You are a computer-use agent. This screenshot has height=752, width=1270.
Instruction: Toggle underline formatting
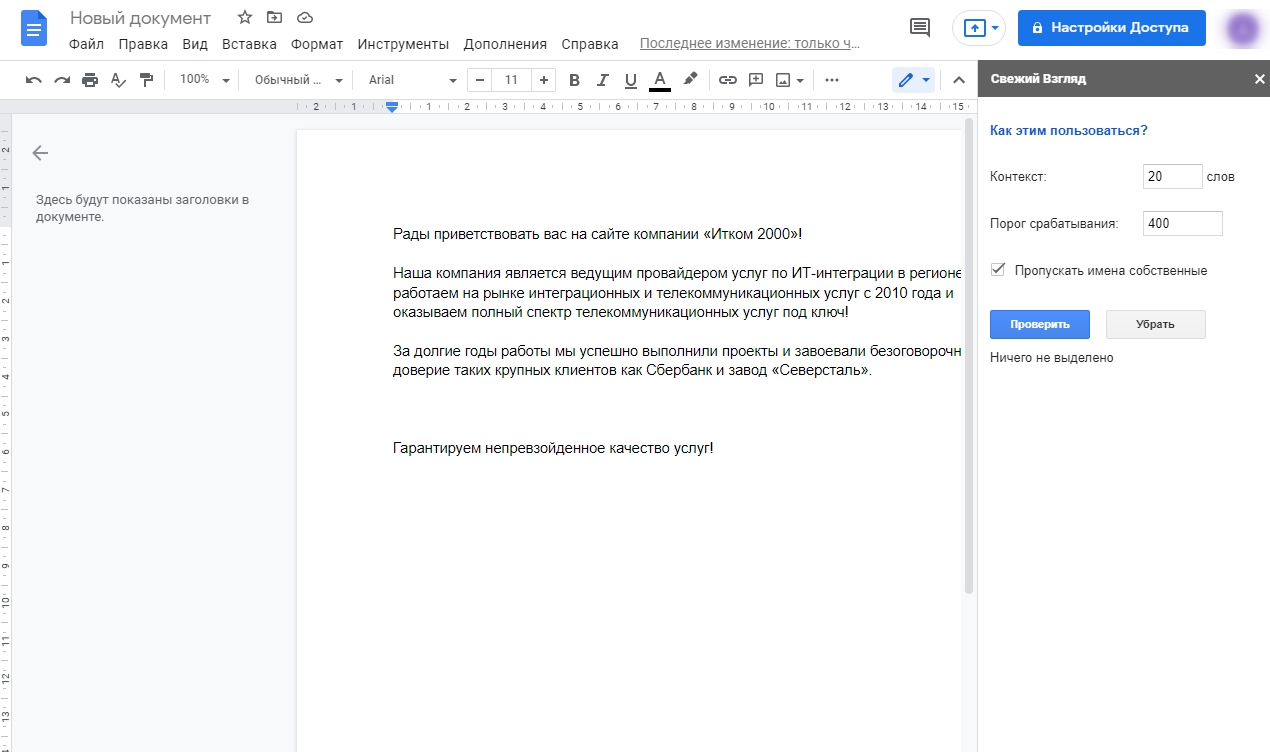(630, 80)
